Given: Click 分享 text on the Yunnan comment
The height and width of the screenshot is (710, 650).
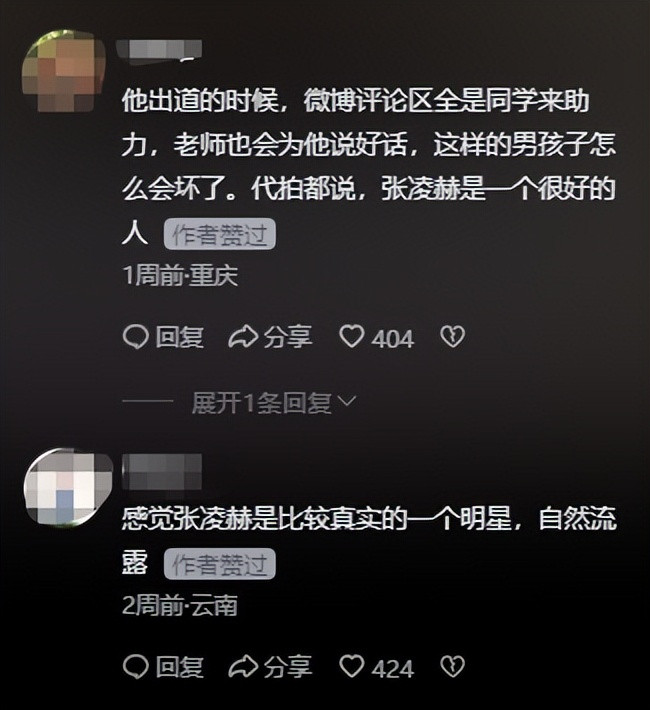Looking at the screenshot, I should click(x=288, y=667).
